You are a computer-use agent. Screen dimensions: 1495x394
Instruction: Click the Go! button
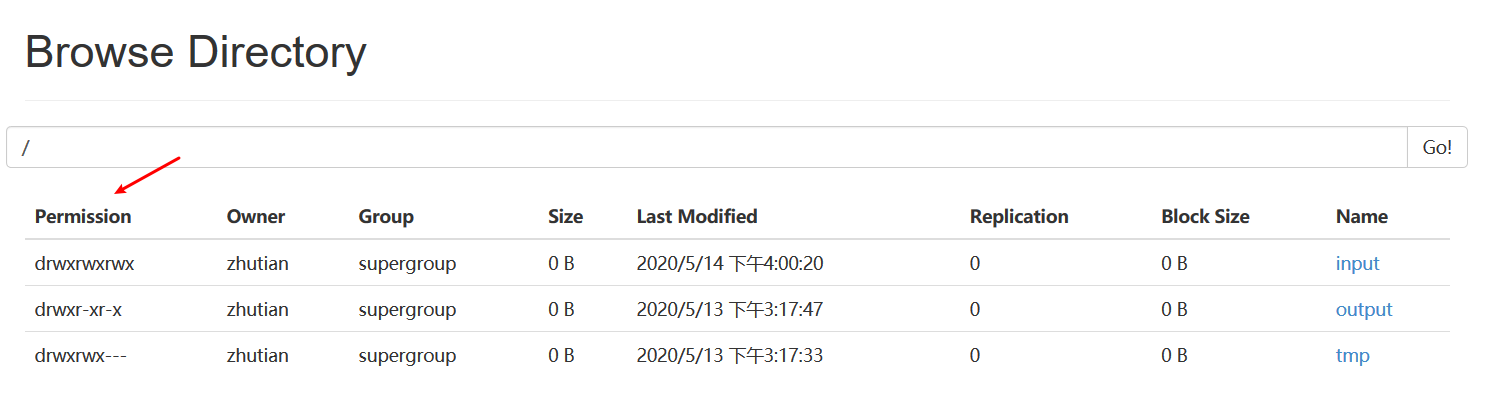[x=1437, y=147]
